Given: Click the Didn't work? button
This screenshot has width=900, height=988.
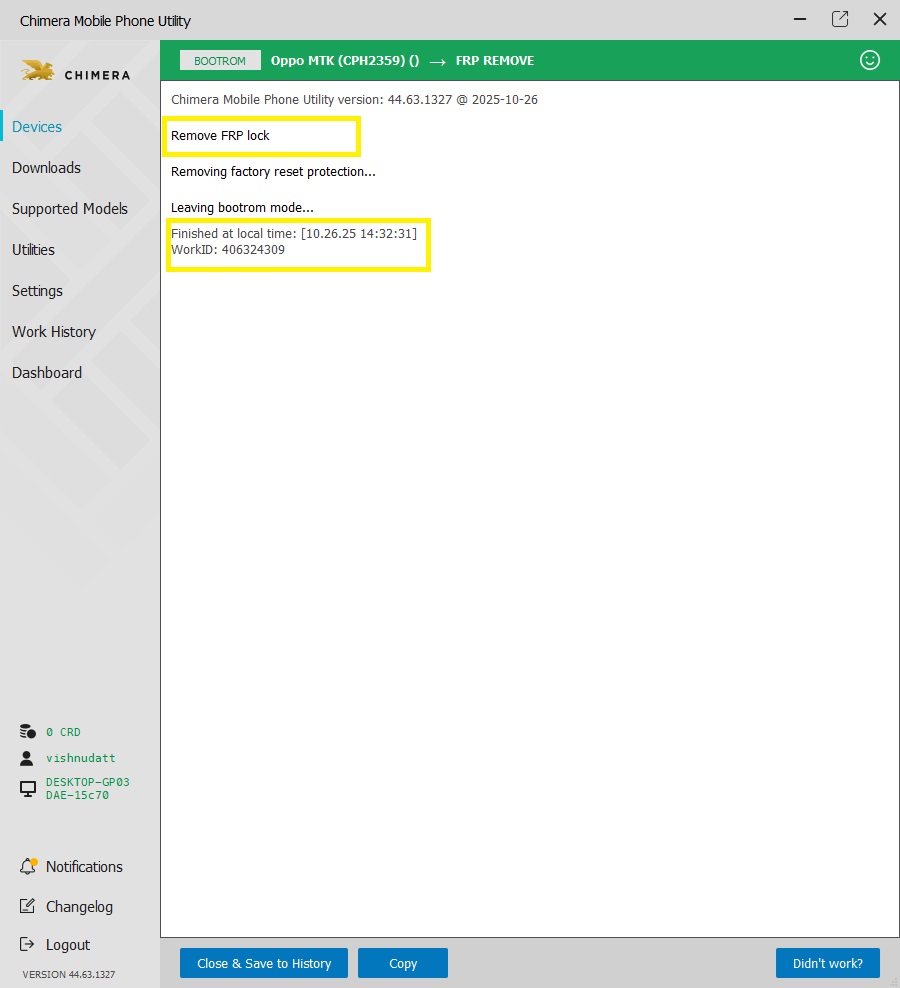Looking at the screenshot, I should pyautogui.click(x=828, y=963).
